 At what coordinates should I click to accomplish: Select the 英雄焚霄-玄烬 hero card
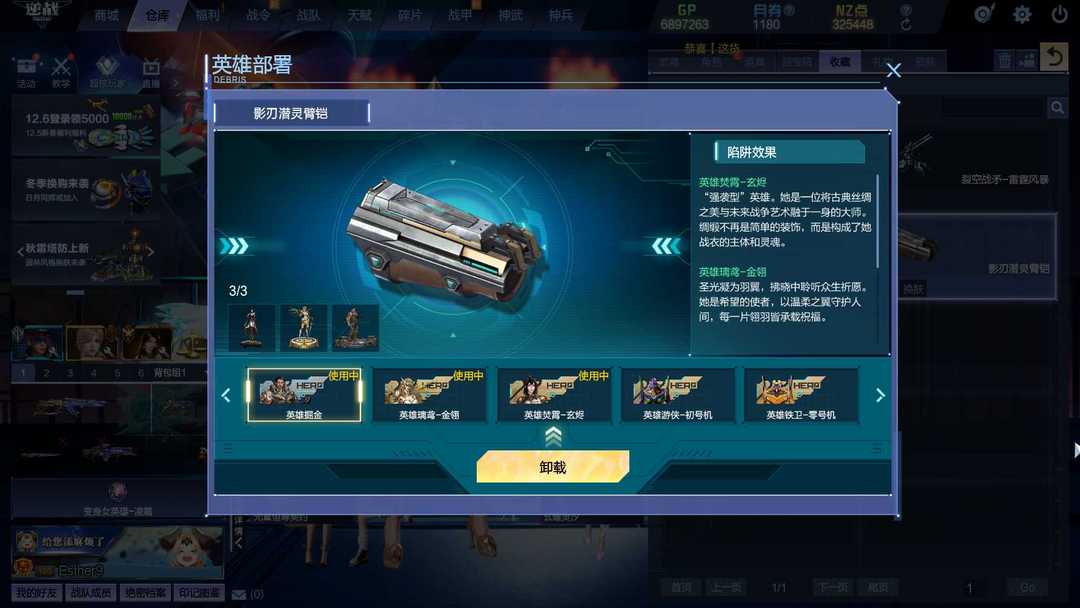point(554,395)
